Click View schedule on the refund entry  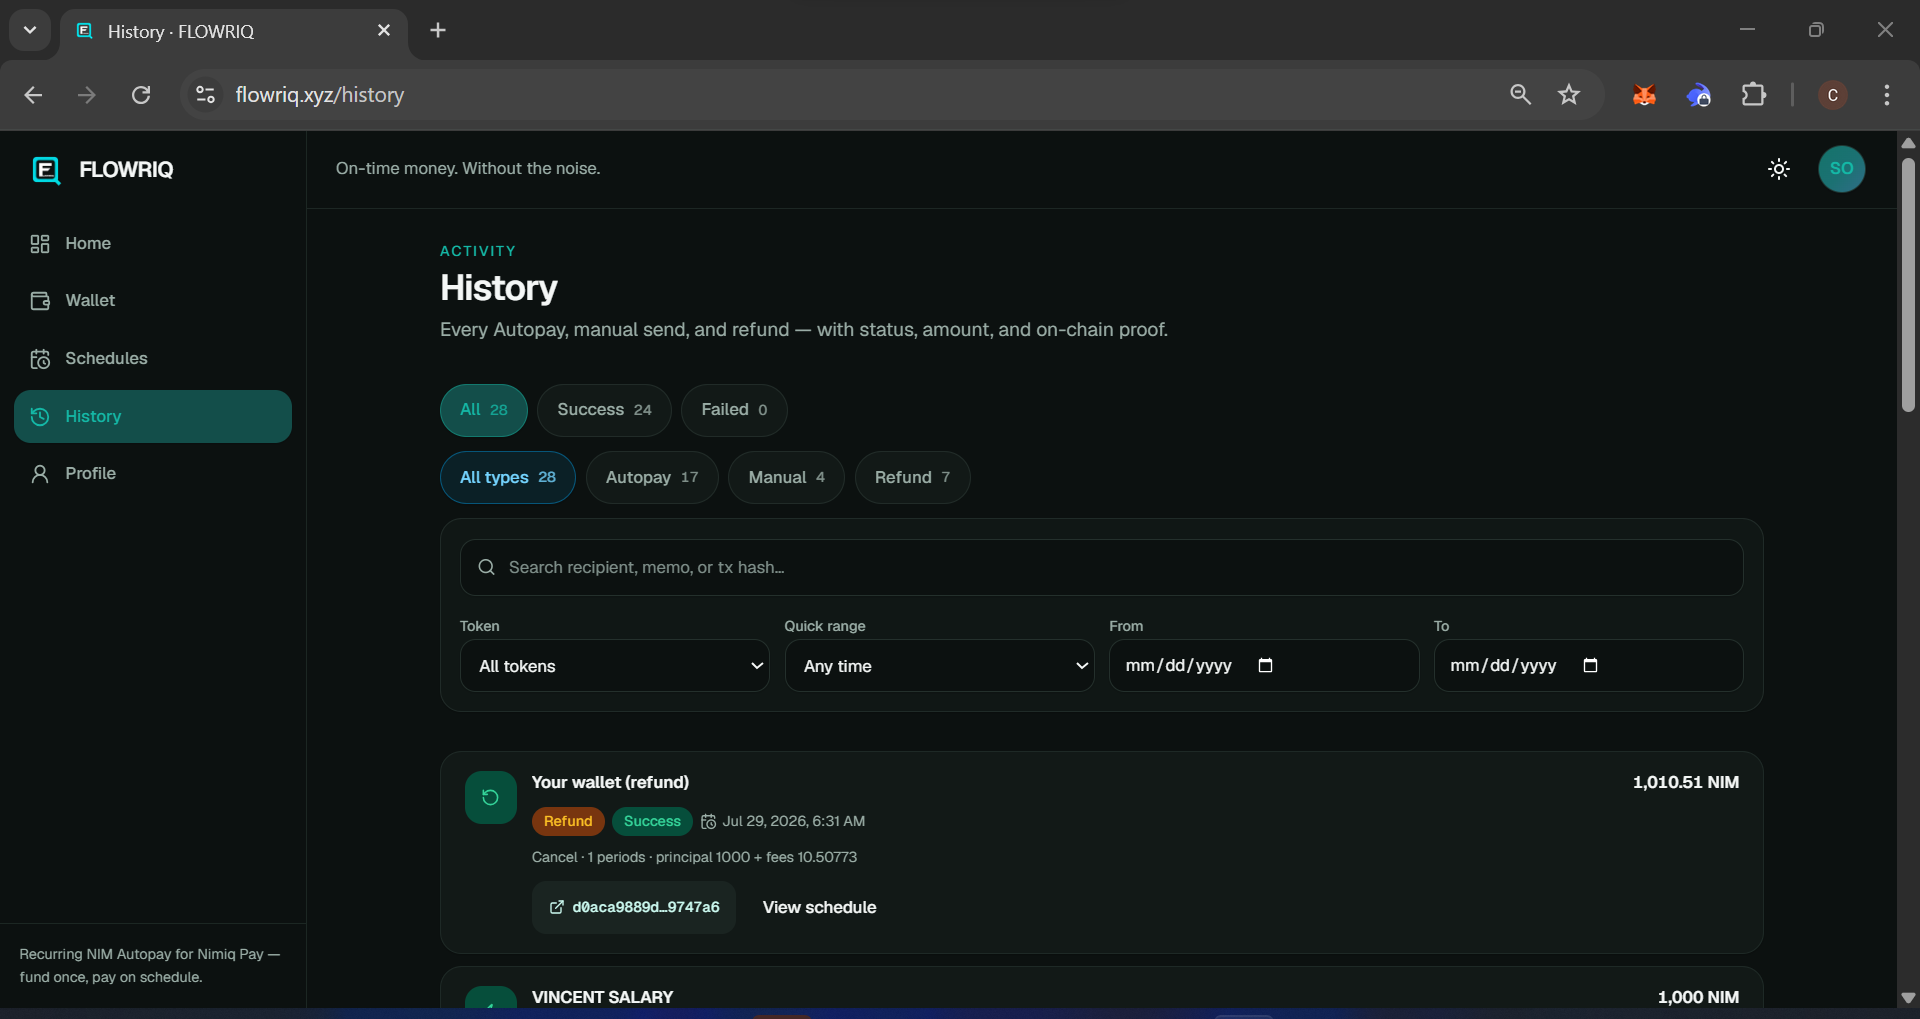(819, 908)
